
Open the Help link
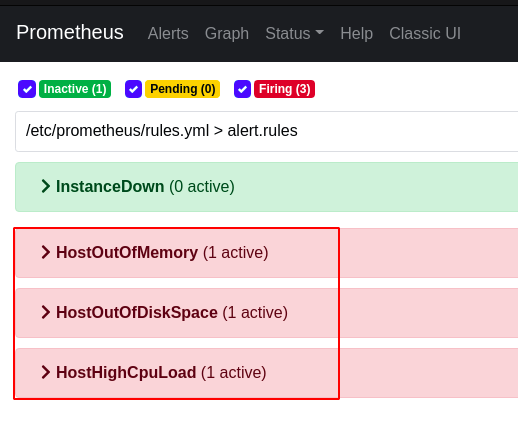(356, 33)
